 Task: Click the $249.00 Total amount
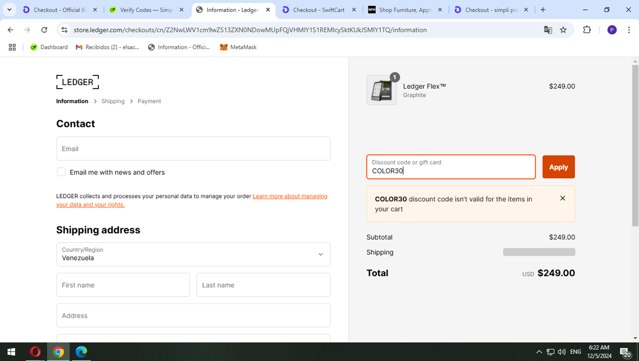[x=556, y=273]
